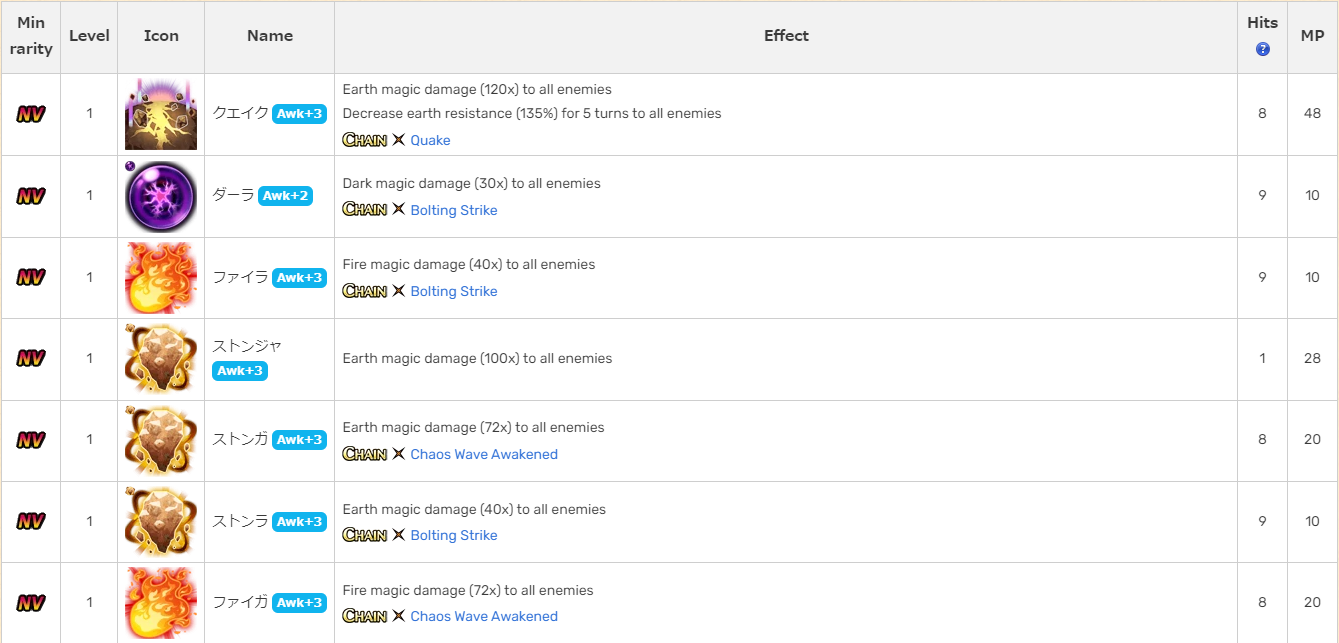Viewport: 1339px width, 643px height.
Task: Click the ファイガ fireball icon
Action: tap(161, 603)
